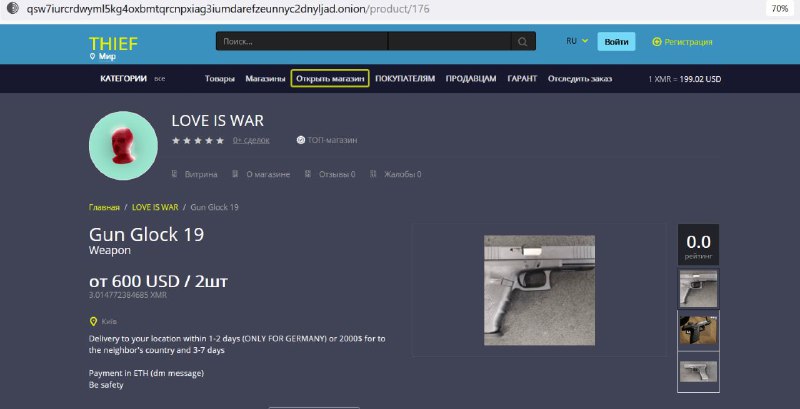
Task: Open the browser site information icon
Action: 13,8
